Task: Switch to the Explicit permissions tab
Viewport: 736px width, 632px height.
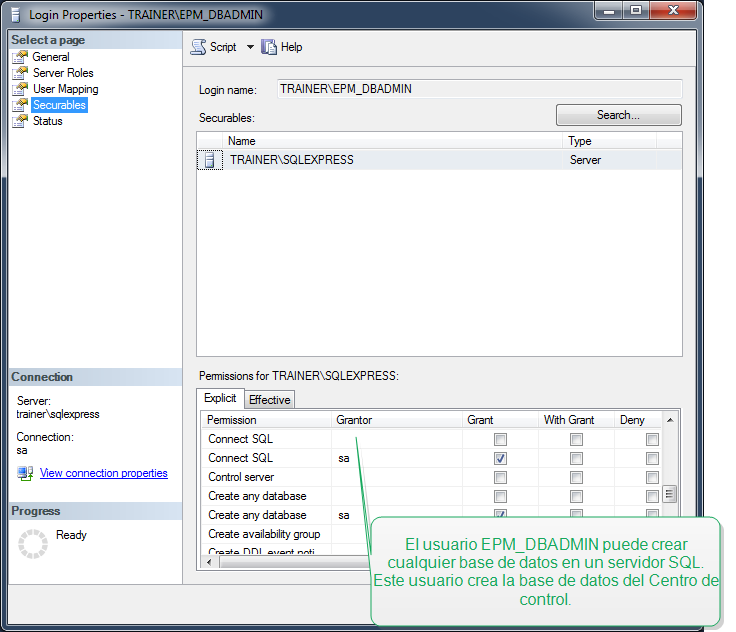Action: coord(220,398)
